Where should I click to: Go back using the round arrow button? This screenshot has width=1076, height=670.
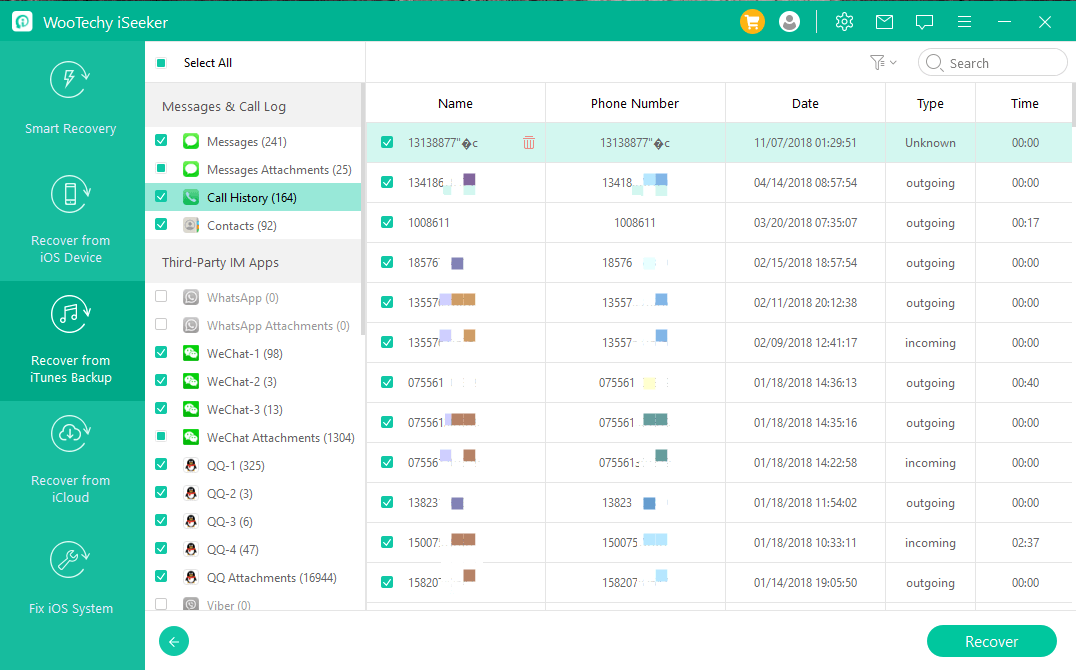tap(174, 642)
